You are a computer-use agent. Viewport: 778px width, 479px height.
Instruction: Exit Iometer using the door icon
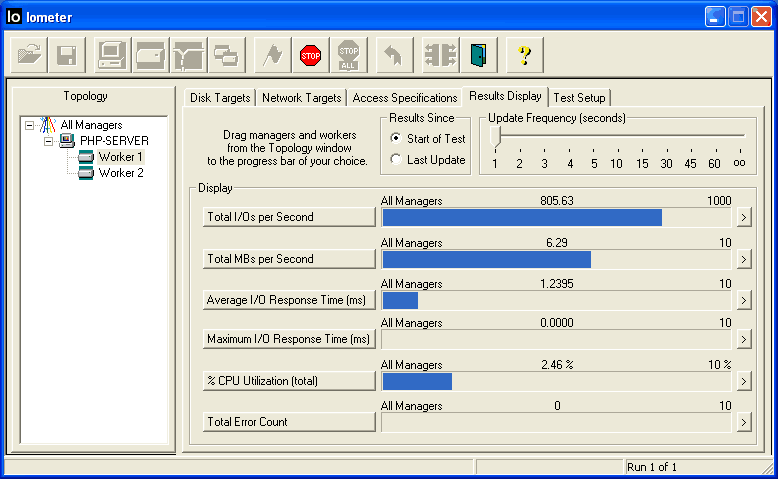click(478, 55)
